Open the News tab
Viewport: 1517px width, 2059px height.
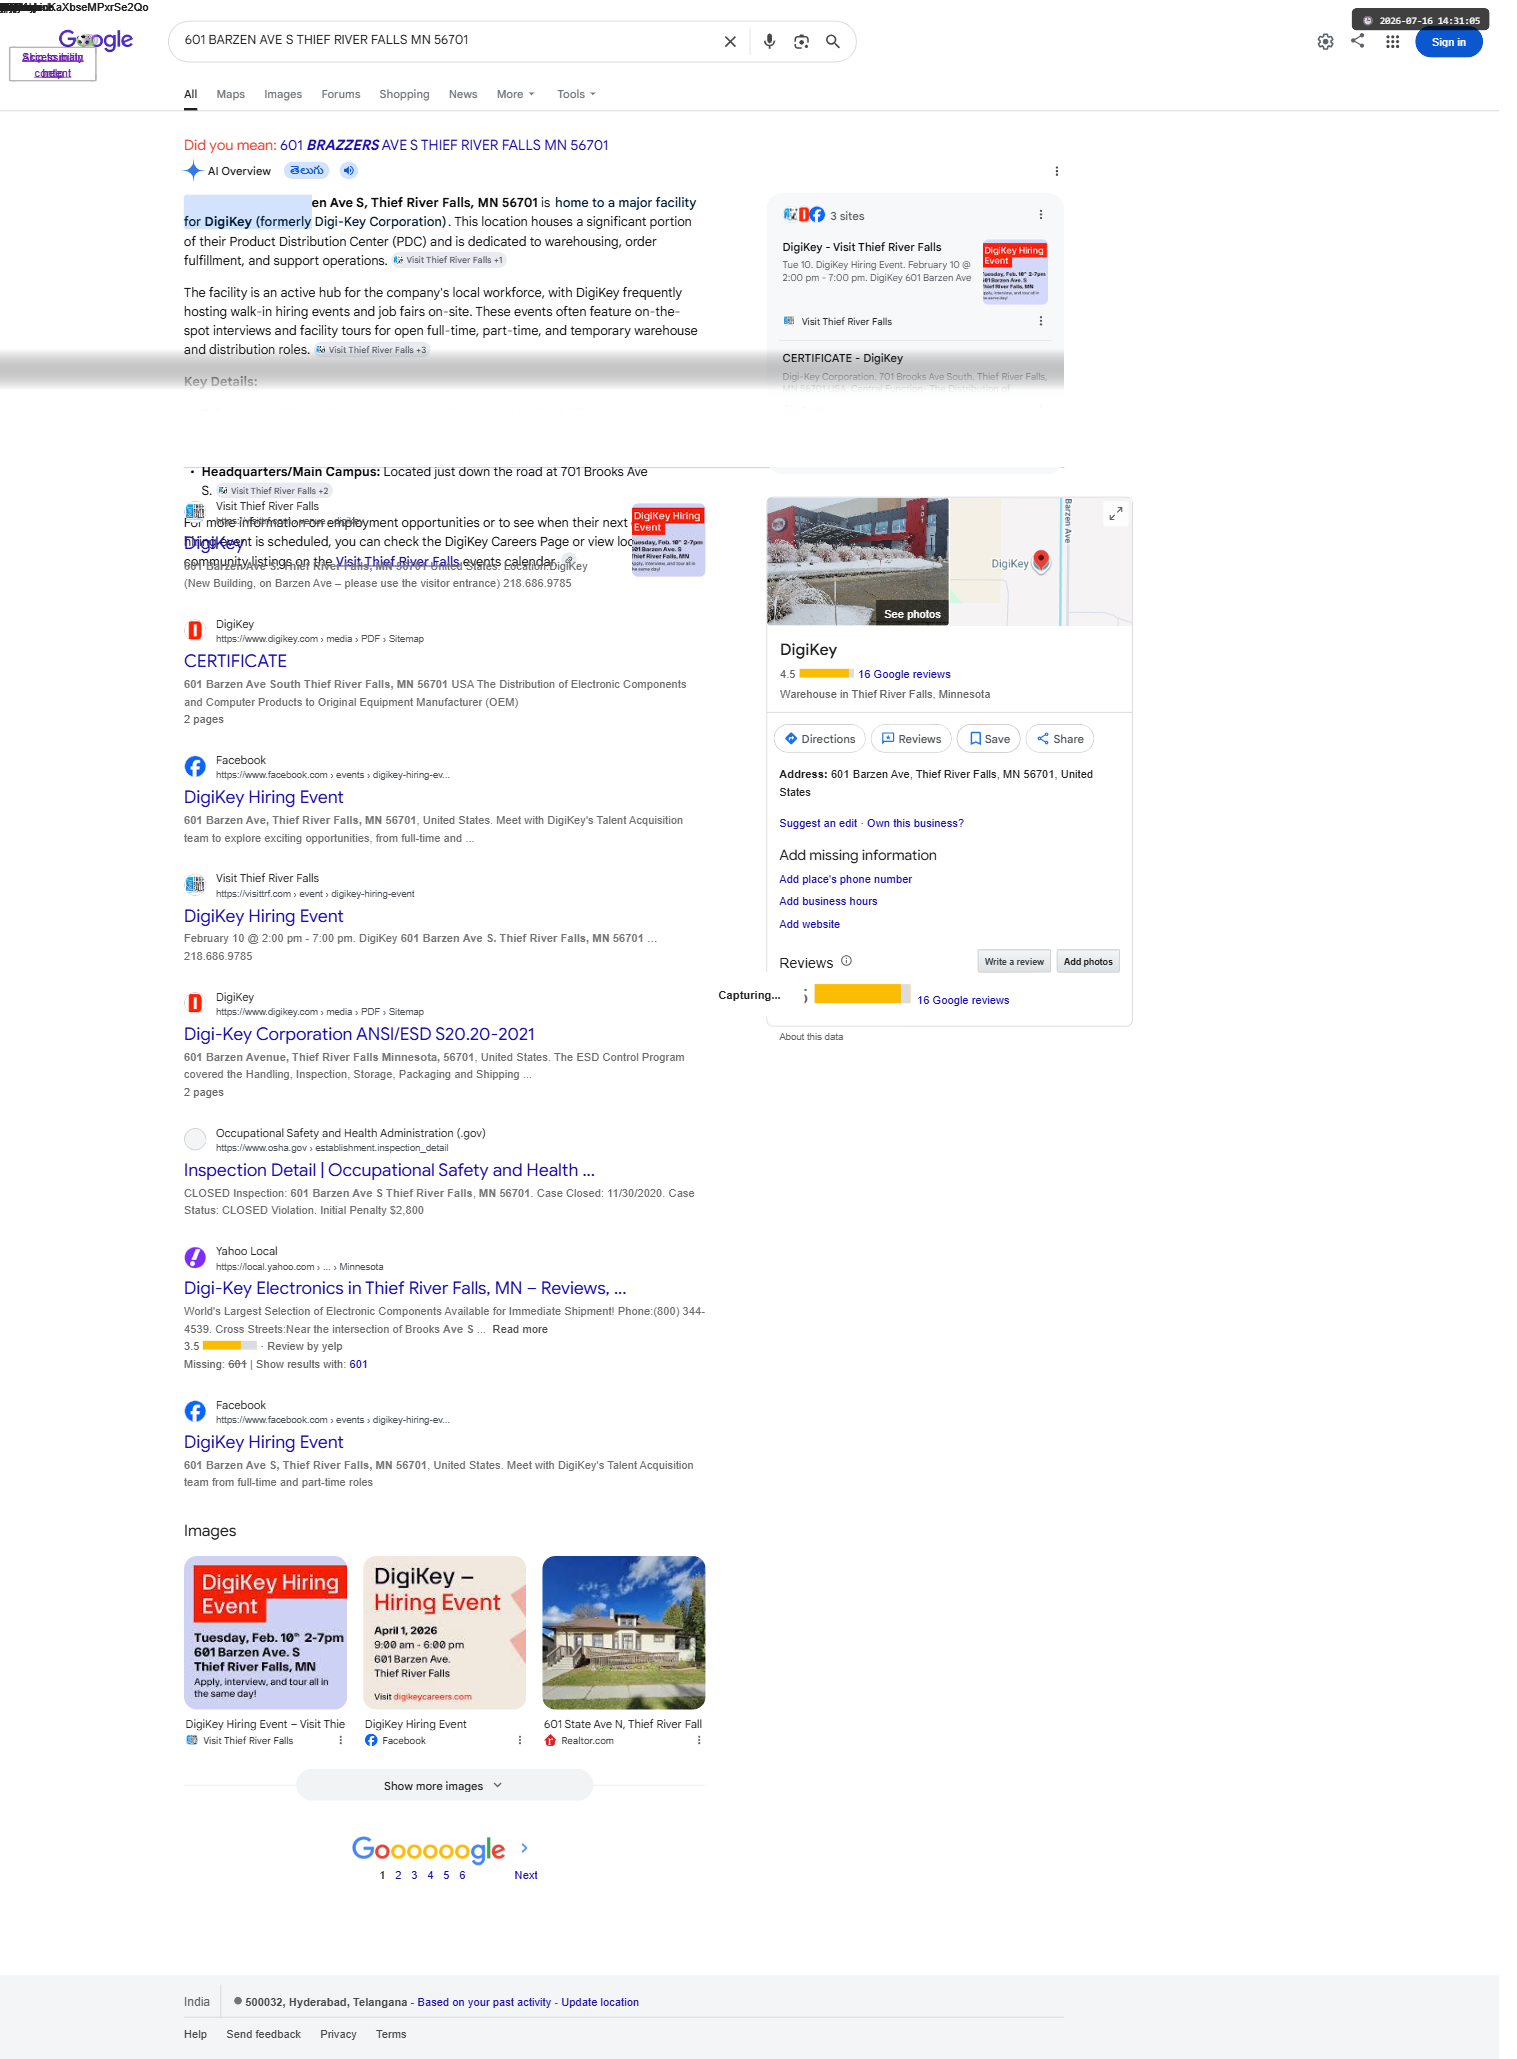(463, 94)
